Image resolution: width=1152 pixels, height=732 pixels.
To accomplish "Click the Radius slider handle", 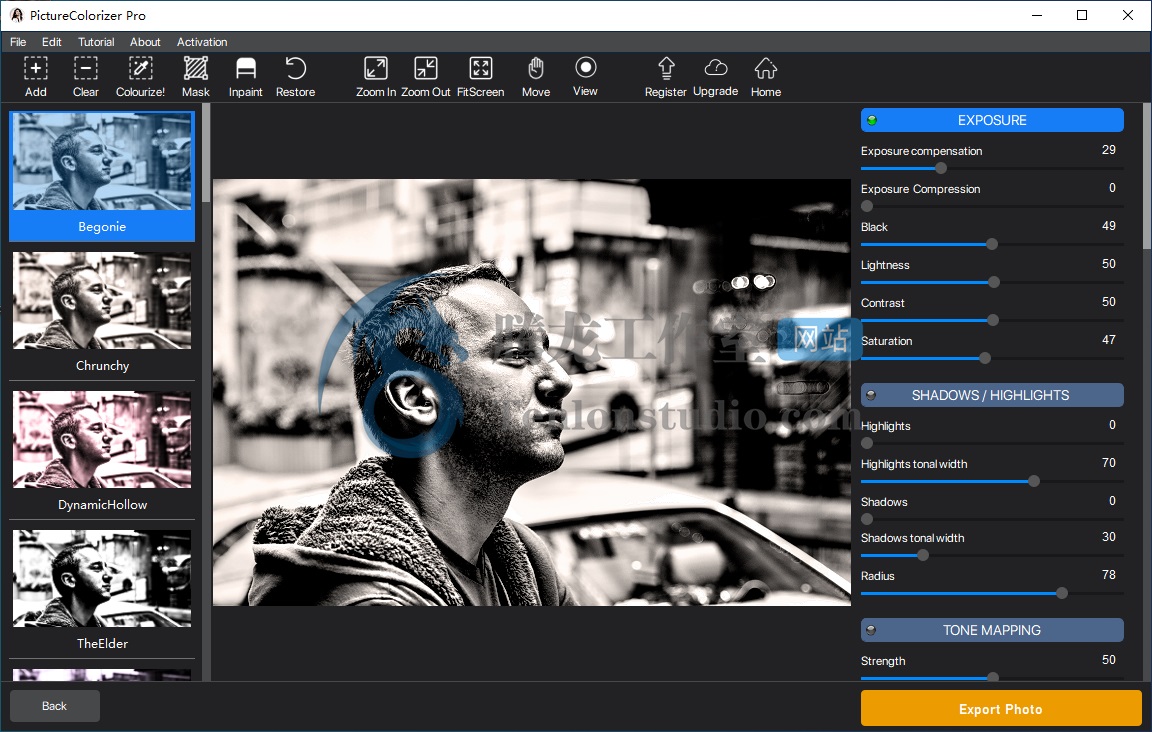I will [x=1062, y=593].
